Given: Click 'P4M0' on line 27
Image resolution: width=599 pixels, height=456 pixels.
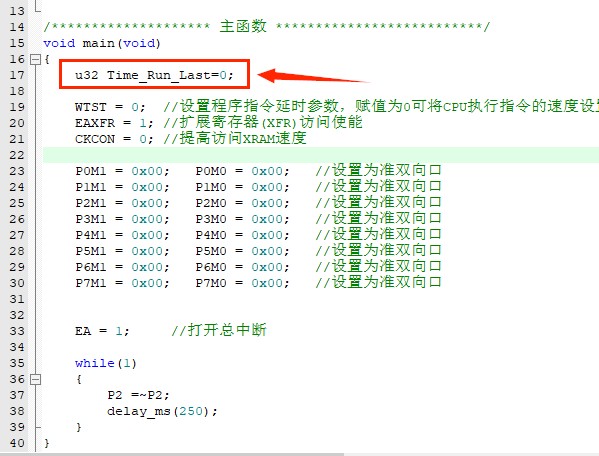Looking at the screenshot, I should click(211, 235).
